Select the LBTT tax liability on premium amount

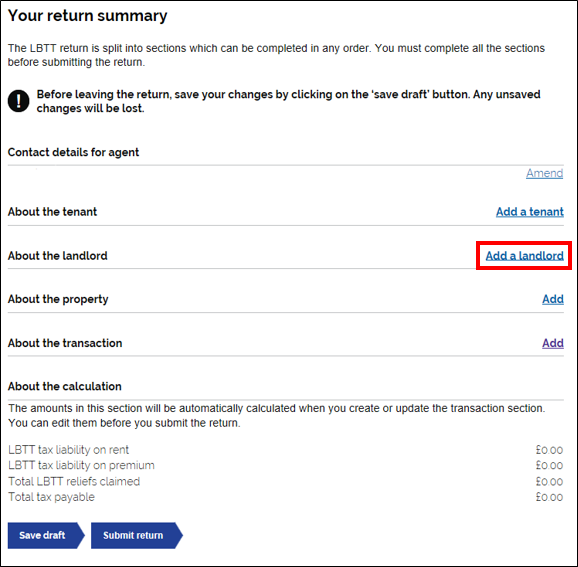[549, 466]
